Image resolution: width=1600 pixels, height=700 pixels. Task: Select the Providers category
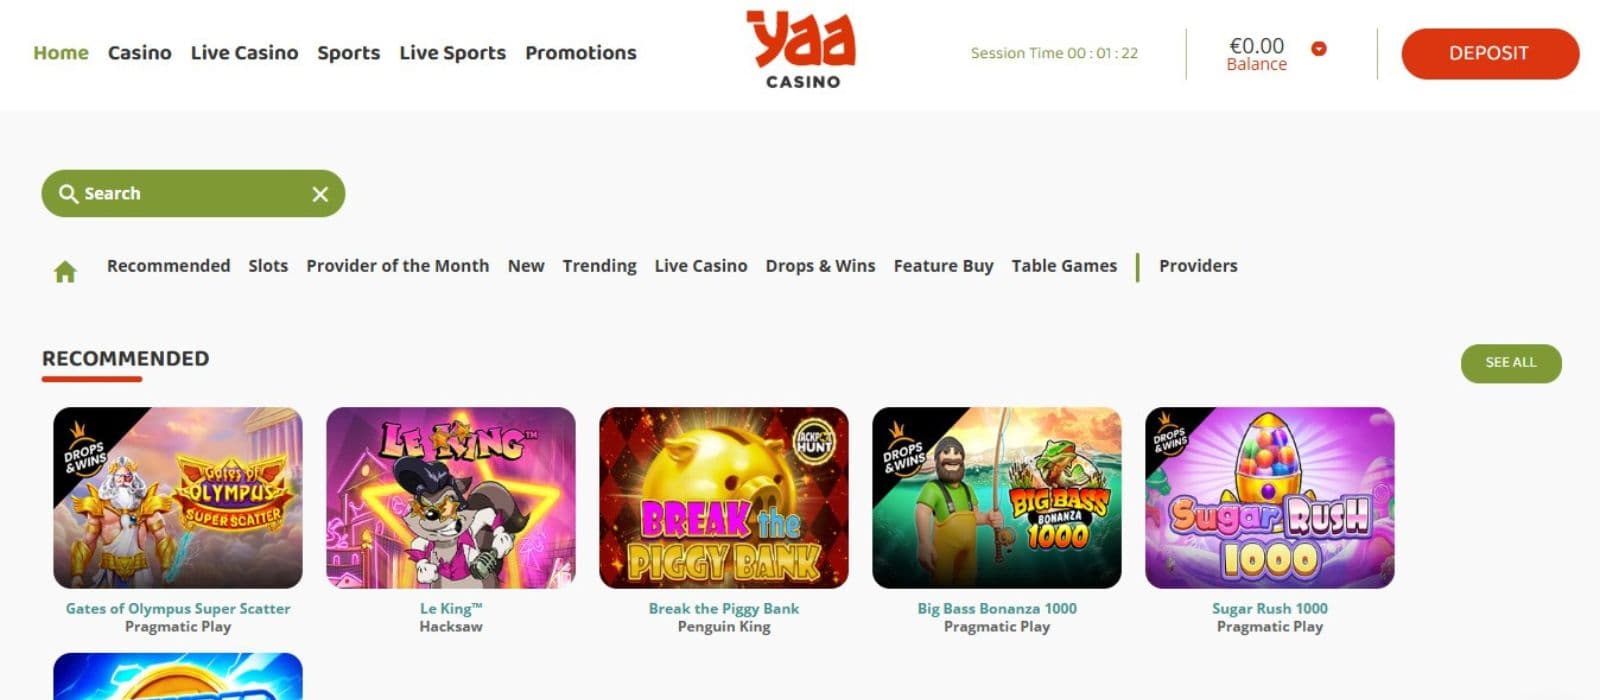pos(1198,266)
